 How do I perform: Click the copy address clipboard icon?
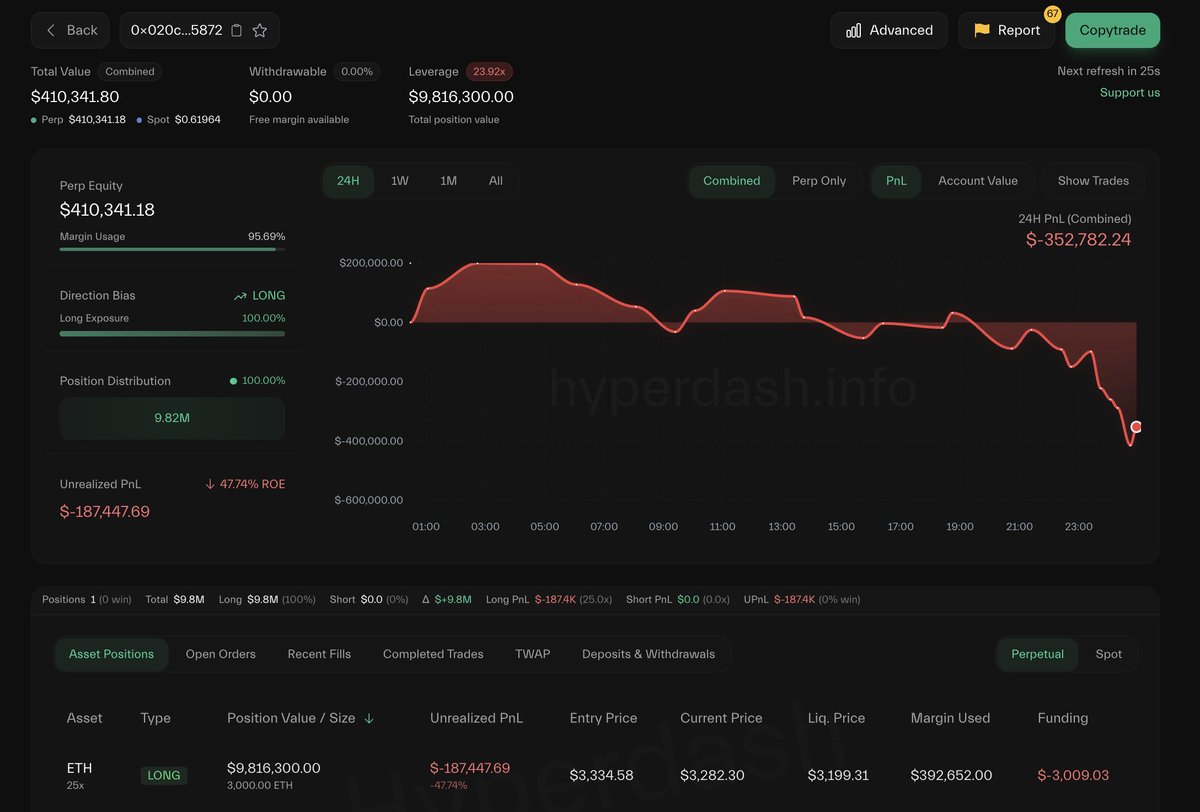(236, 30)
